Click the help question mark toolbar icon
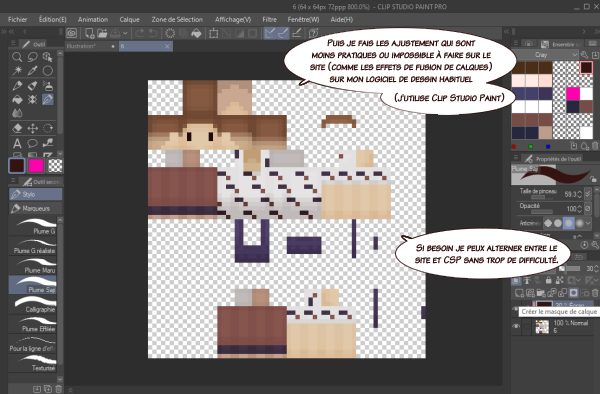Viewport: 600px width, 394px height. [313, 33]
